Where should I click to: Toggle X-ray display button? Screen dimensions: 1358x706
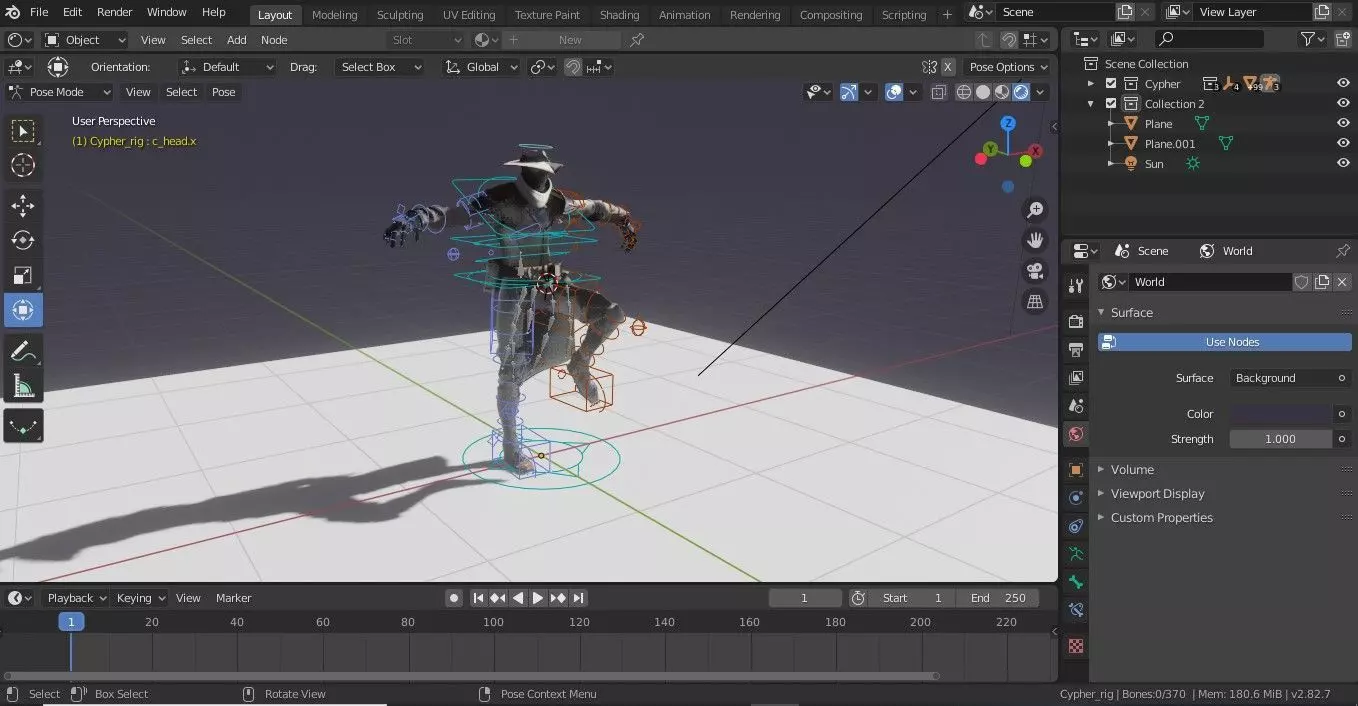pos(939,92)
